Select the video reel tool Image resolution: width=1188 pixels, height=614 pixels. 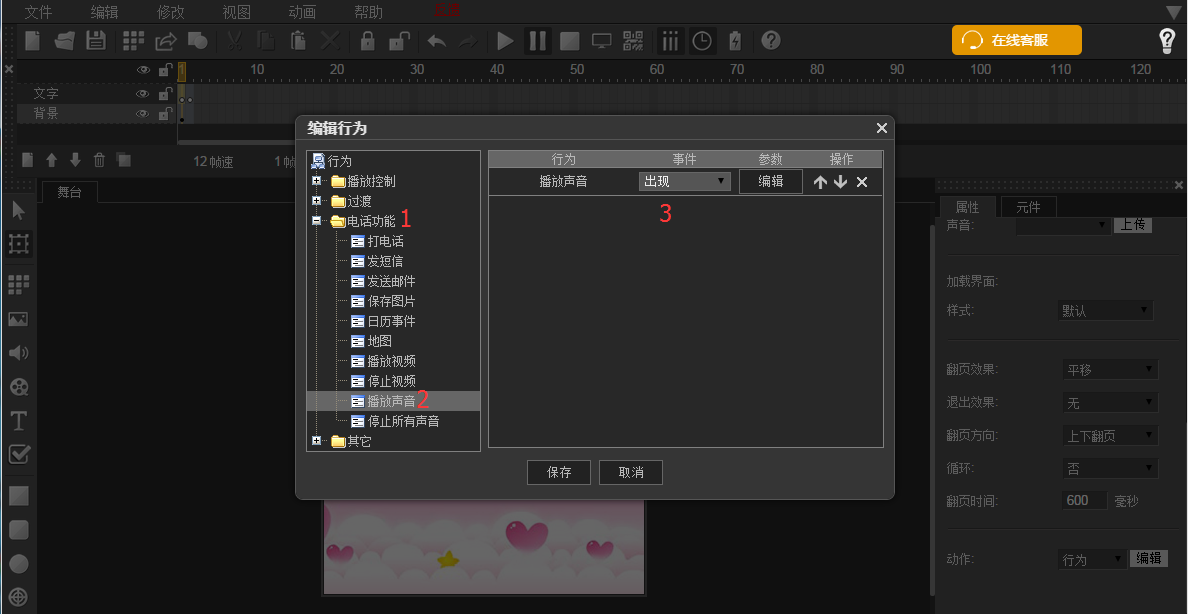(18, 386)
